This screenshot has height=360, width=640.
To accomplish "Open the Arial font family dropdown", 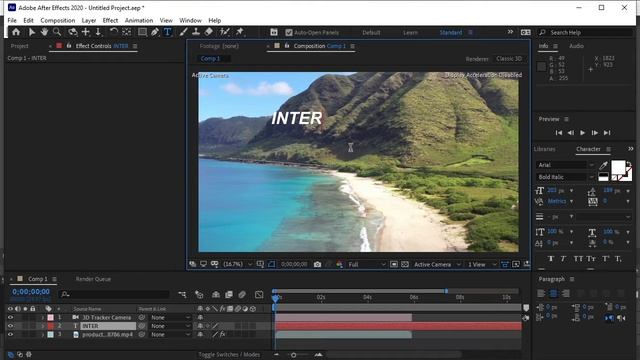I will click(x=565, y=165).
